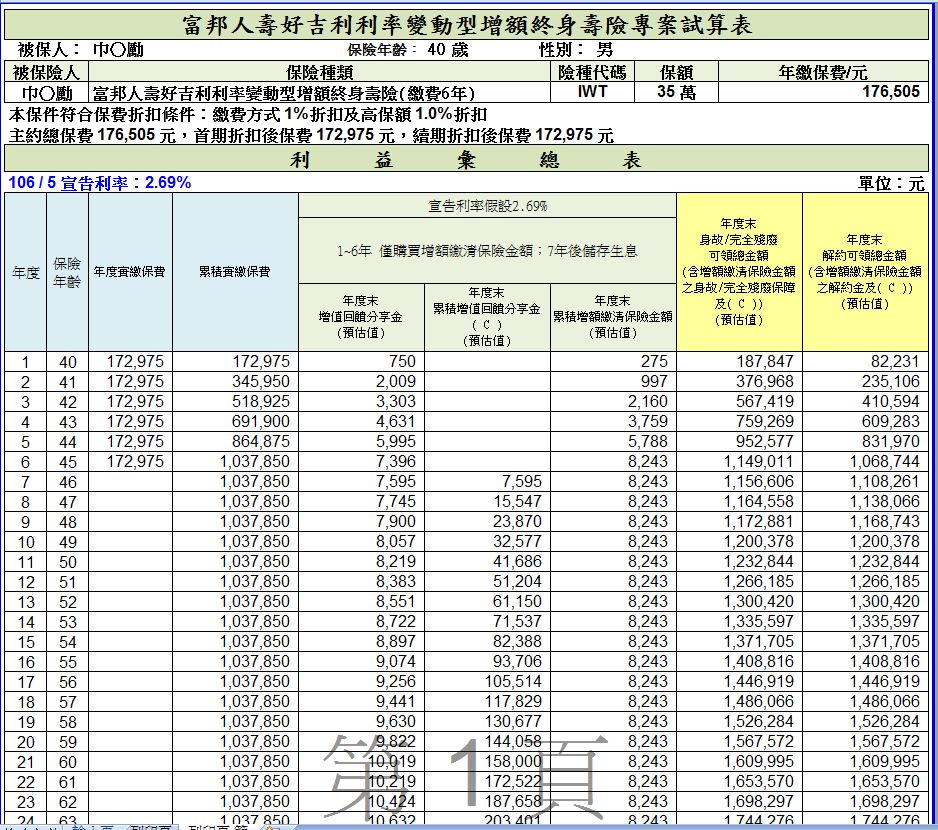Click the 年度末 累積增值回饋分享金 ( C ) header
This screenshot has width=938, height=830.
click(487, 317)
